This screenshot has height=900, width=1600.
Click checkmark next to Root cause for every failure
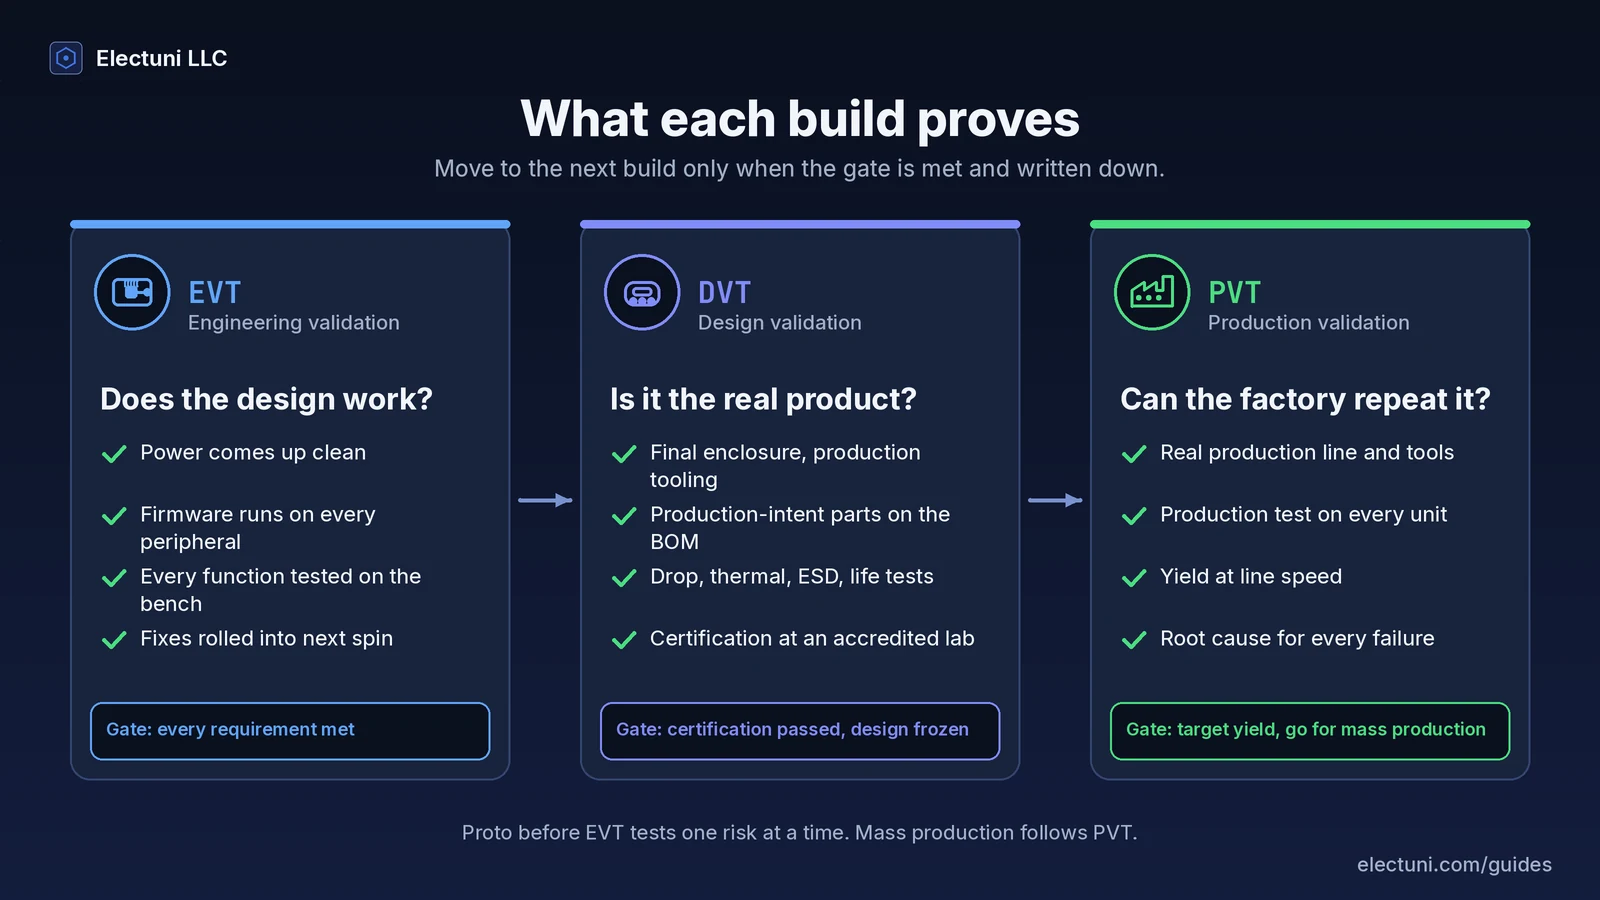[1134, 640]
